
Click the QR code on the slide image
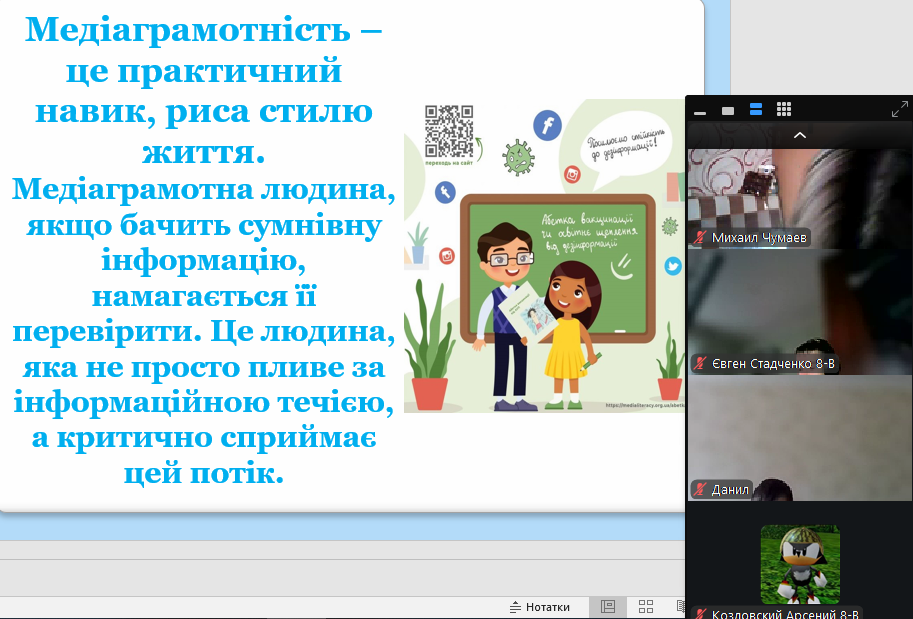coord(449,130)
